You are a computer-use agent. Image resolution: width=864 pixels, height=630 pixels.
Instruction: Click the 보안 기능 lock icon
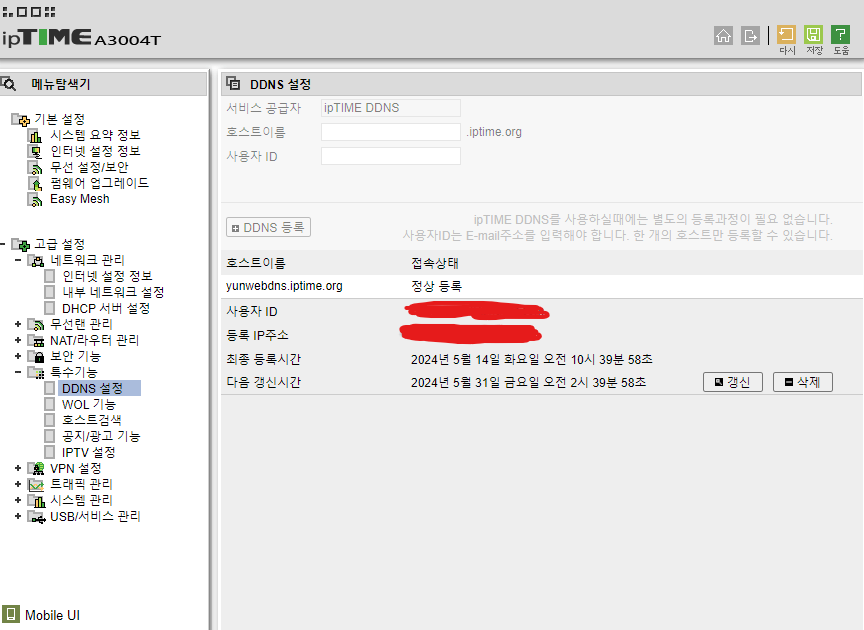point(36,356)
